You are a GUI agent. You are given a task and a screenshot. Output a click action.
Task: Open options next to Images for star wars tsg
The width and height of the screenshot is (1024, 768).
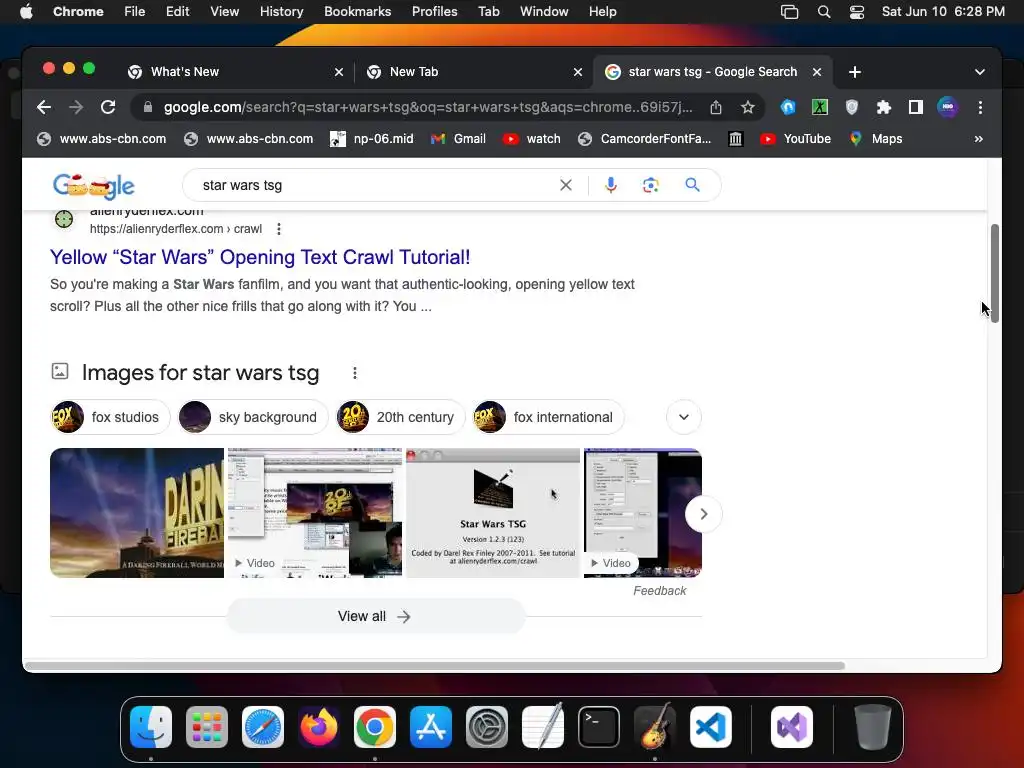tap(355, 373)
